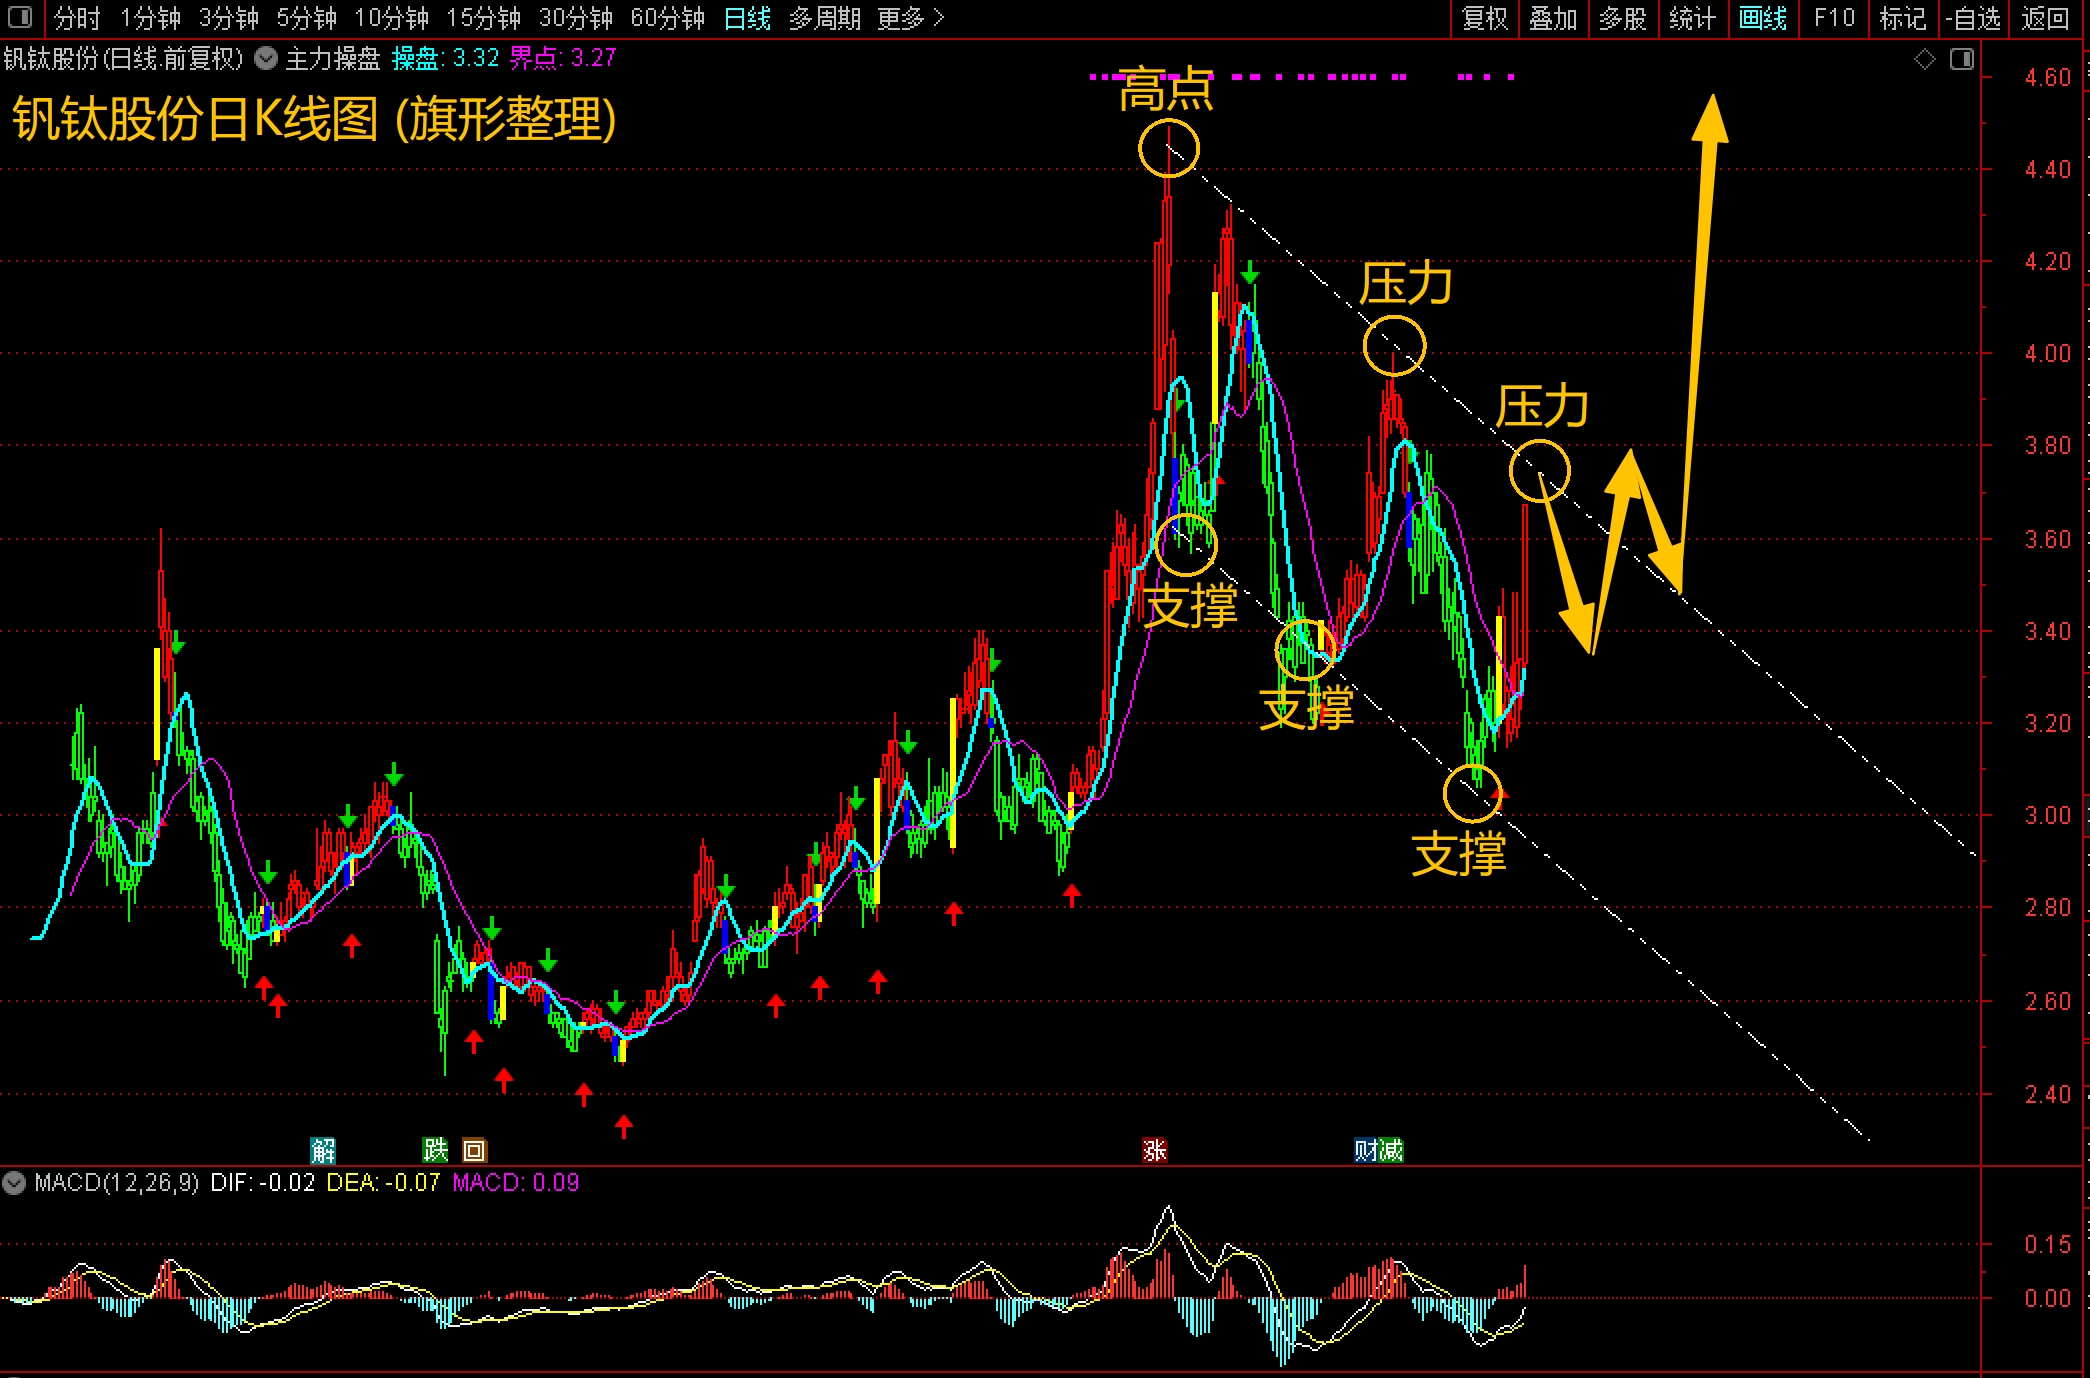Click the 4.60 price axis label
The image size is (2090, 1378).
[2047, 77]
